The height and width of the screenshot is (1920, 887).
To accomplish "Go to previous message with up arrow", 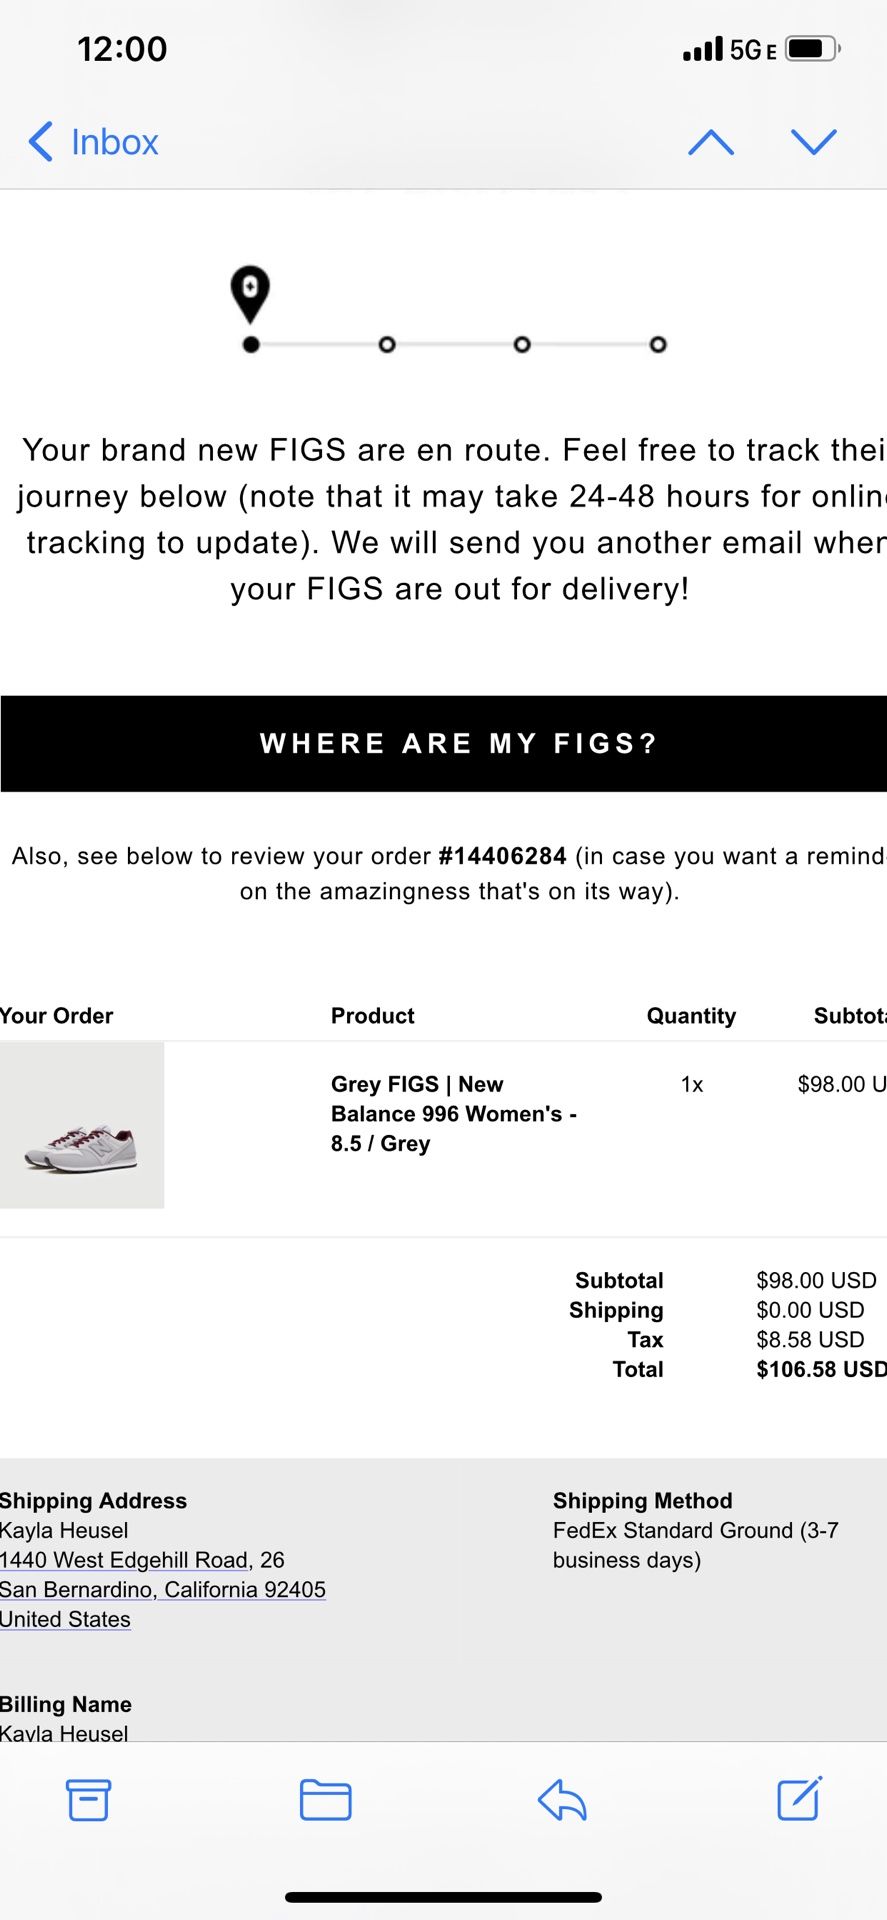I will click(711, 142).
